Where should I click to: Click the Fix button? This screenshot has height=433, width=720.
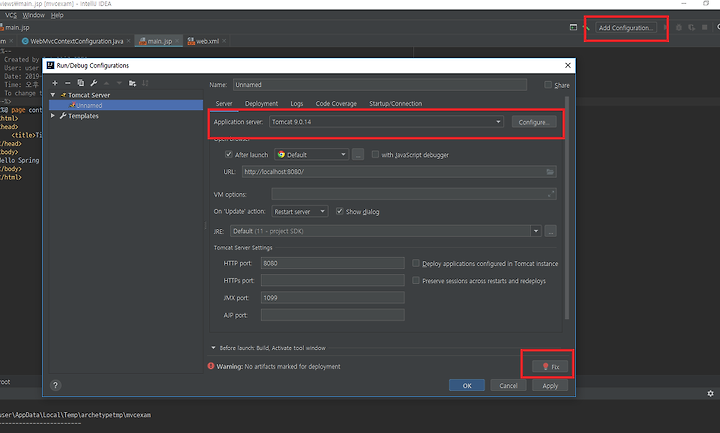550,366
